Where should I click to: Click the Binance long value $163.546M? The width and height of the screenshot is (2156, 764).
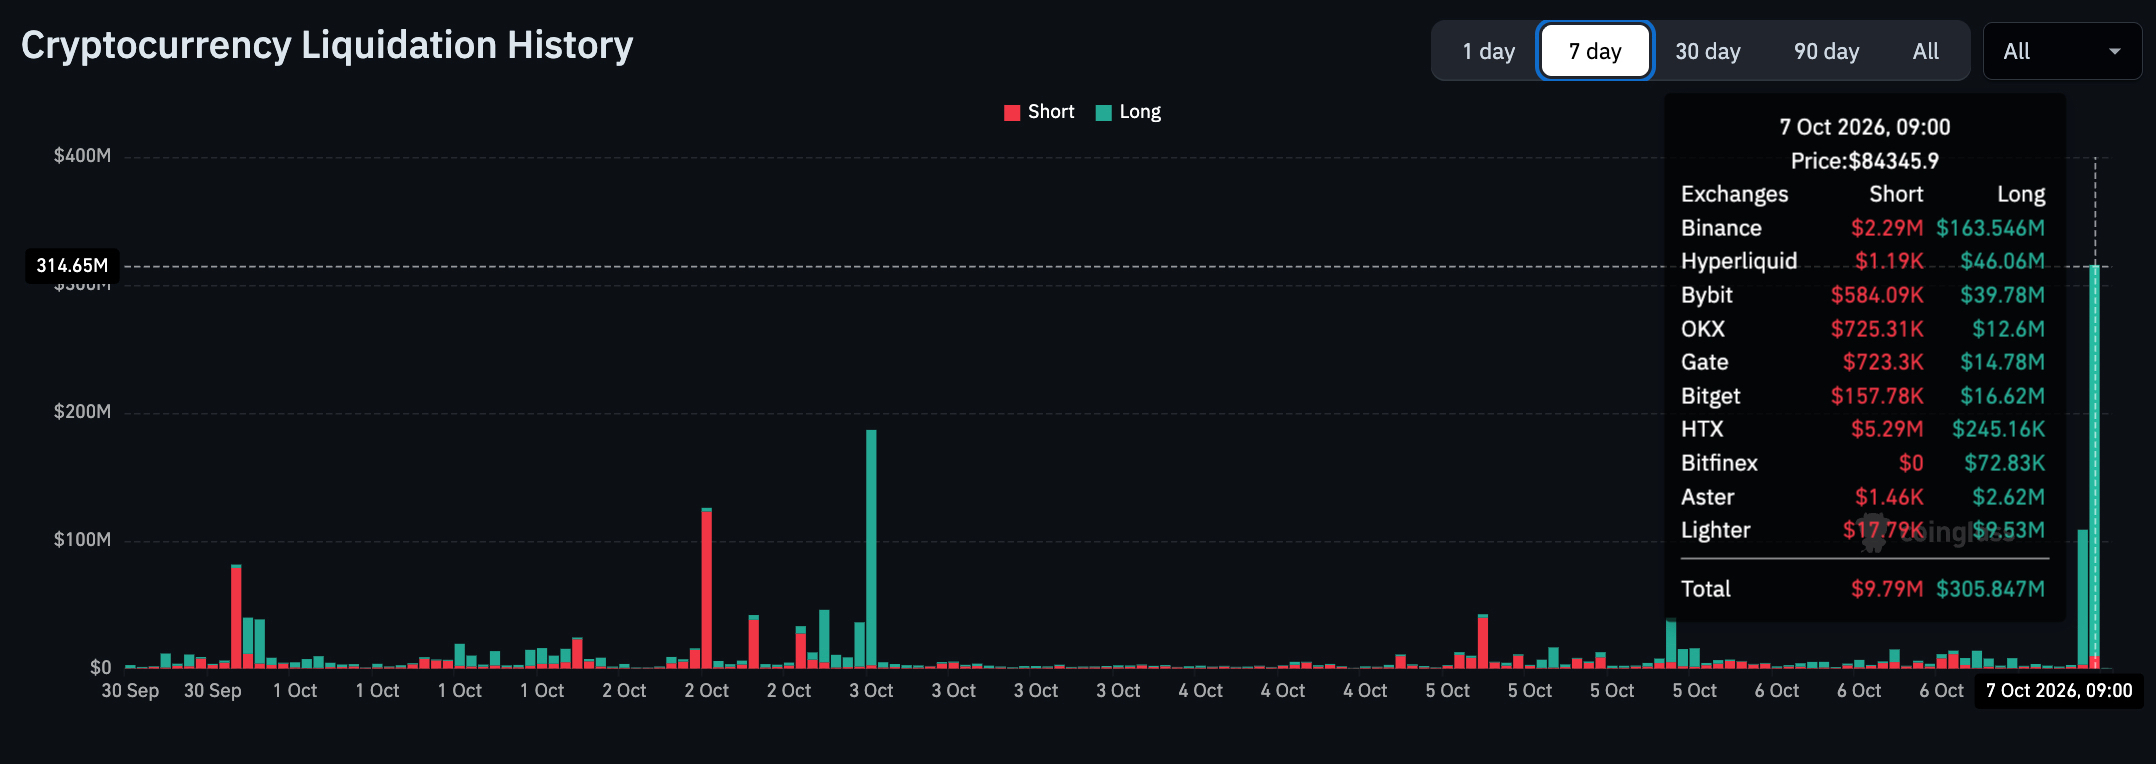point(1990,228)
